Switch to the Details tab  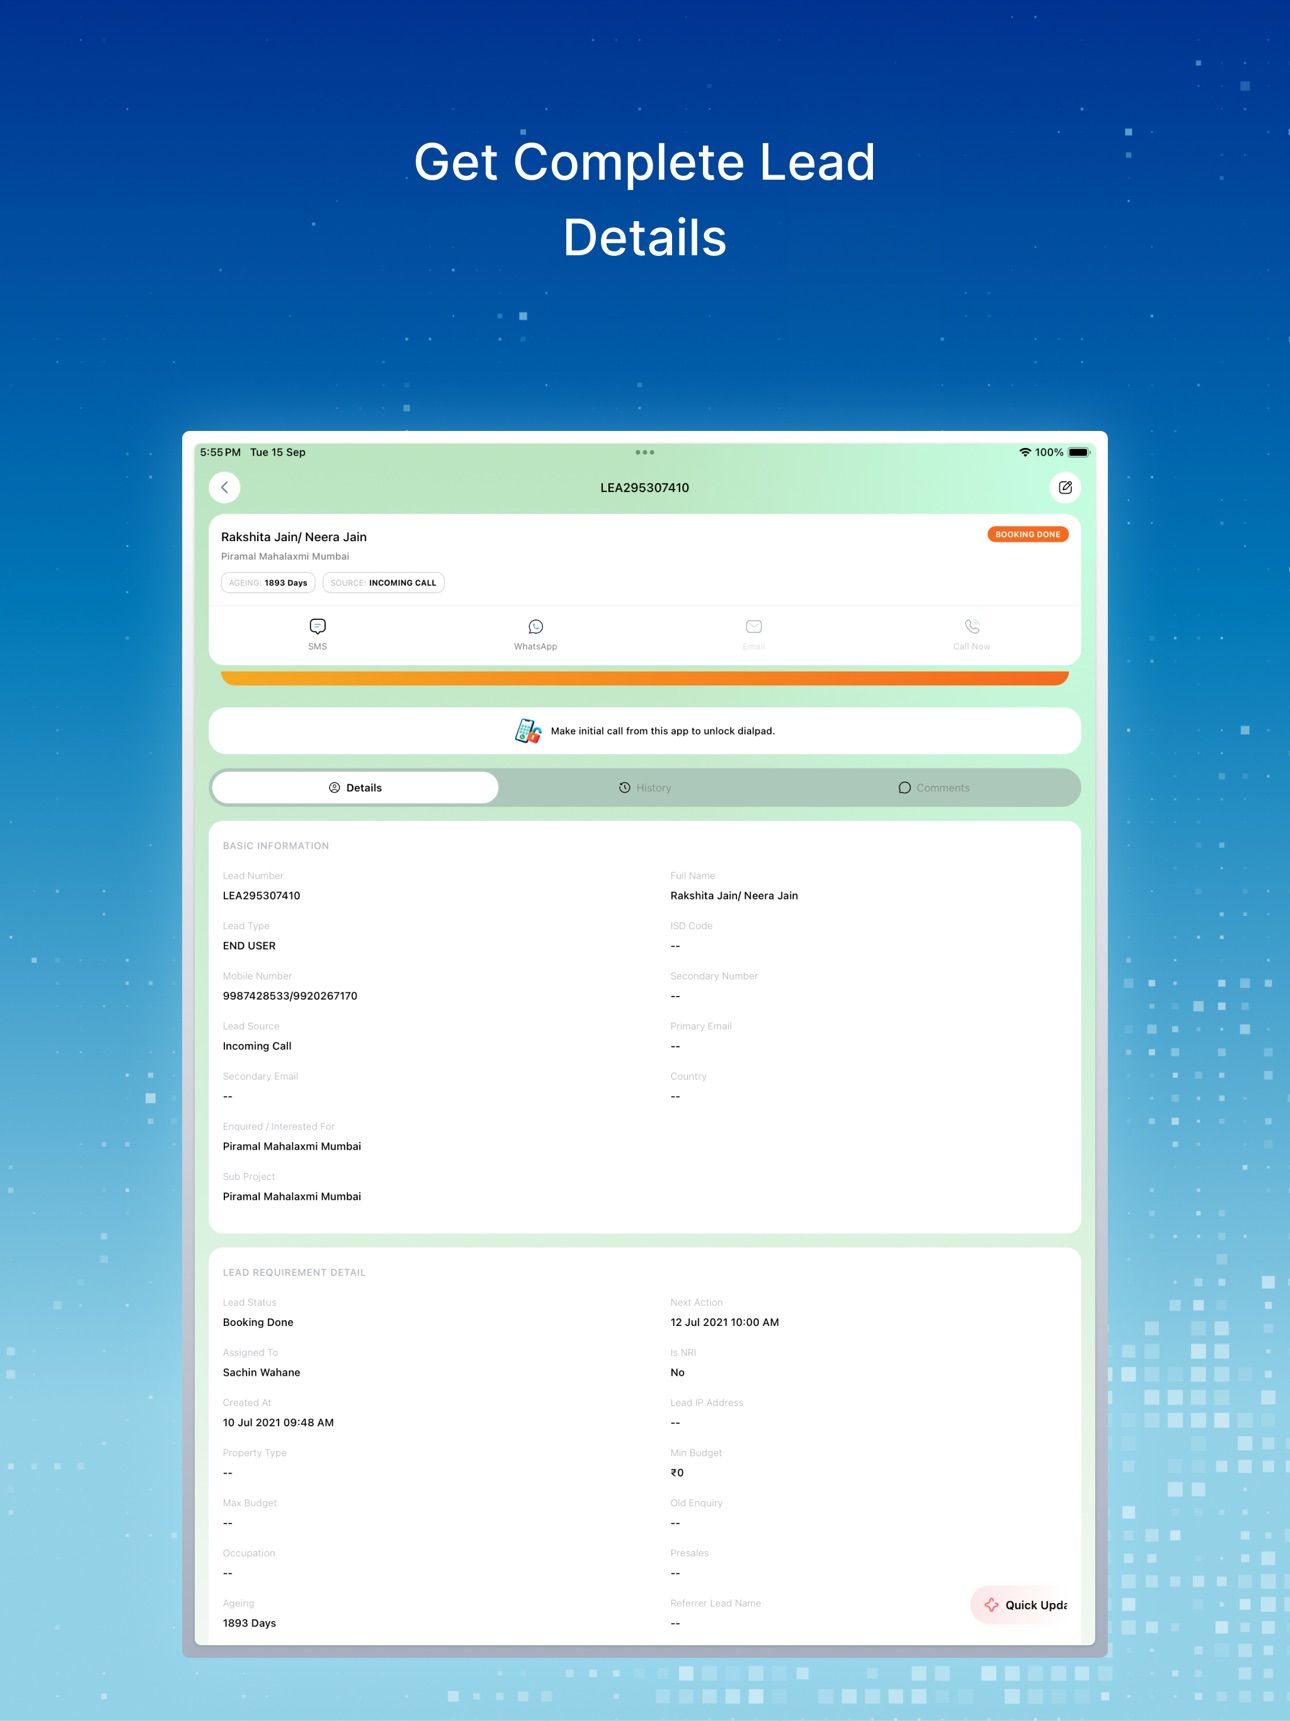[355, 788]
